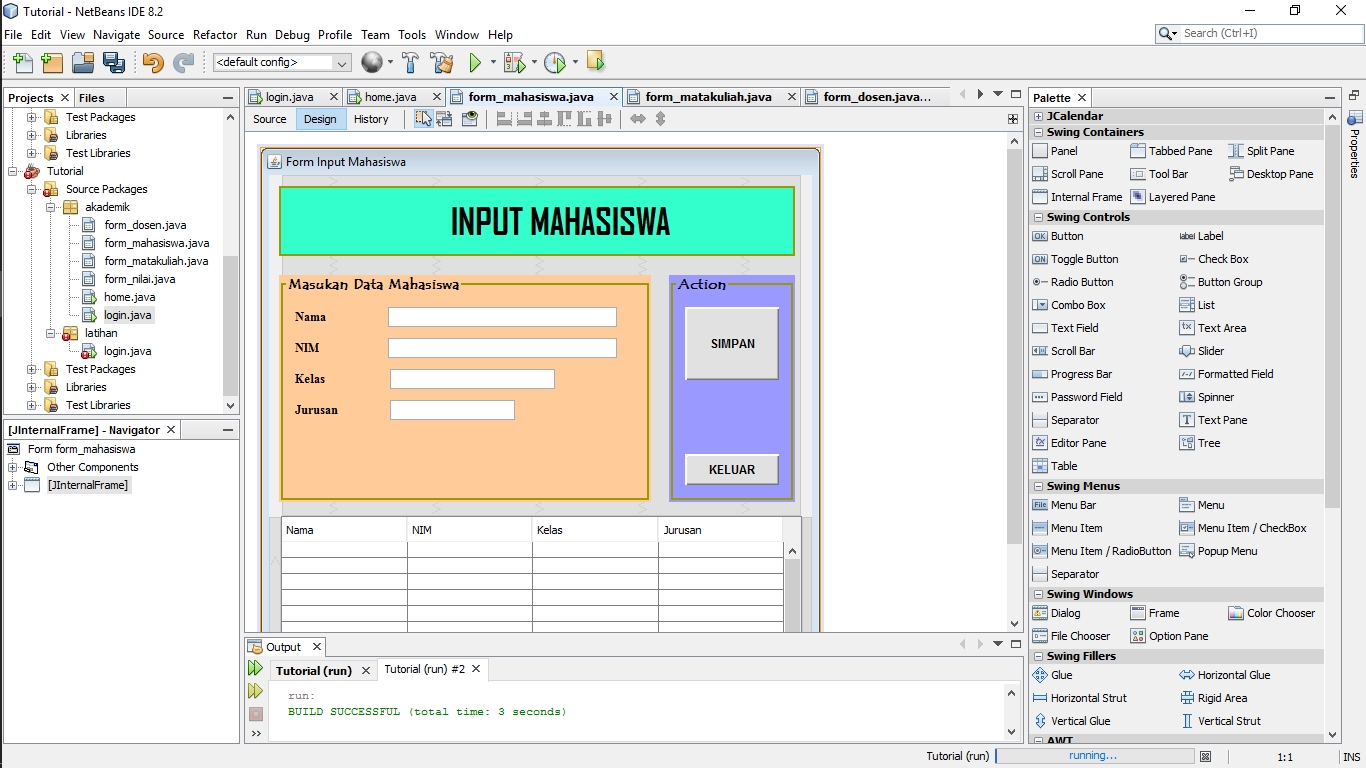Select the KELUAR button on the form
The width and height of the screenshot is (1366, 768).
[x=731, y=469]
